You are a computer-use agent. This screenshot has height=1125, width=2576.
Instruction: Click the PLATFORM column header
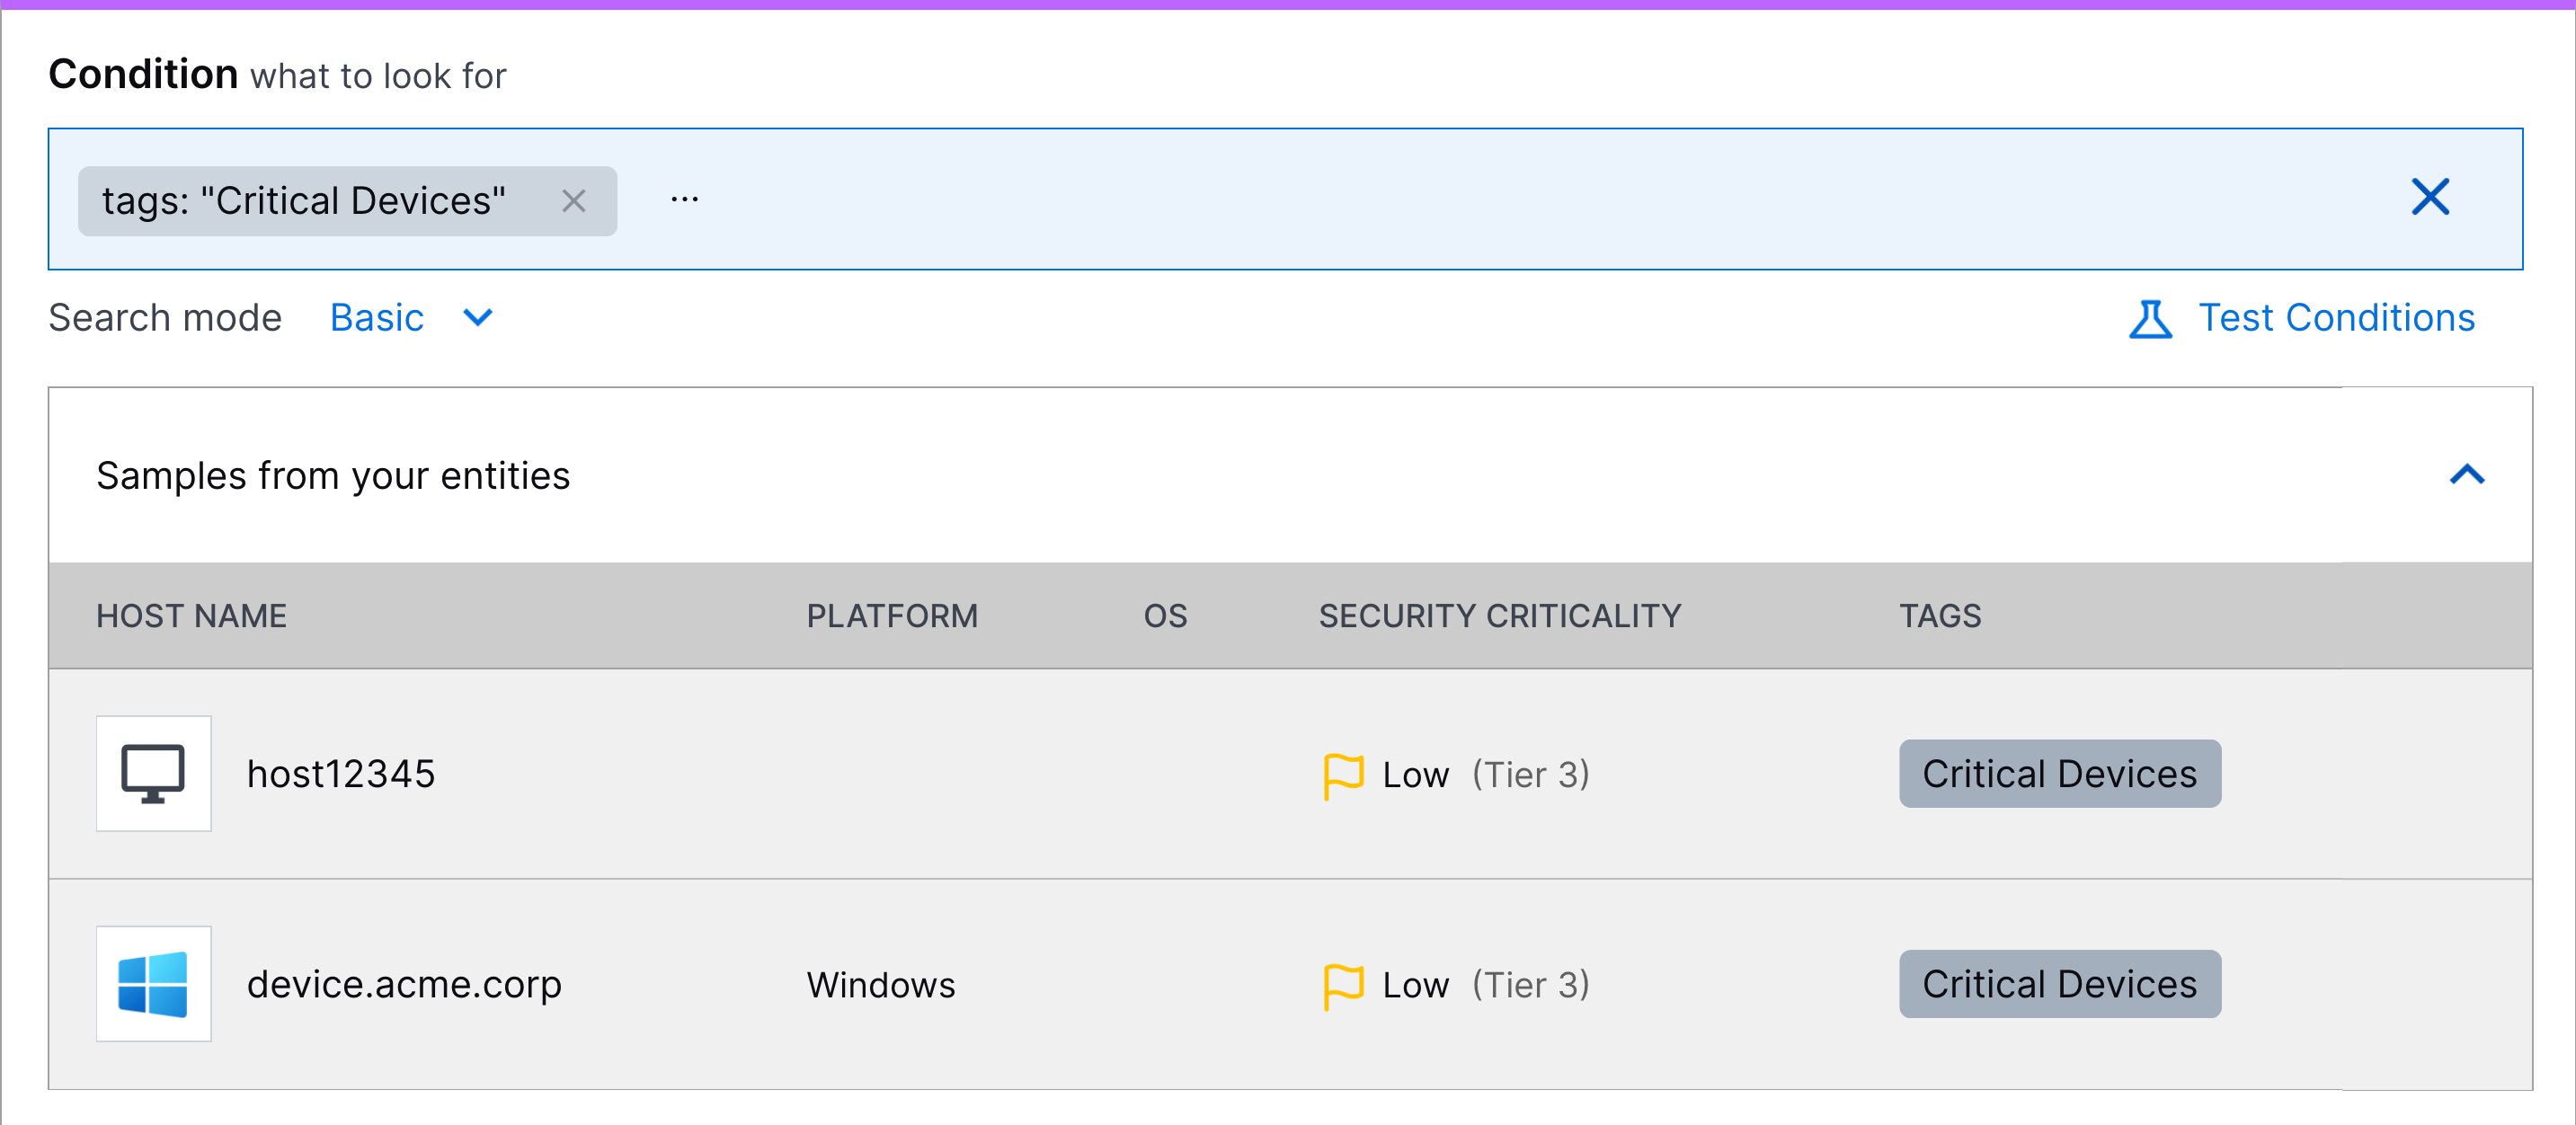892,616
